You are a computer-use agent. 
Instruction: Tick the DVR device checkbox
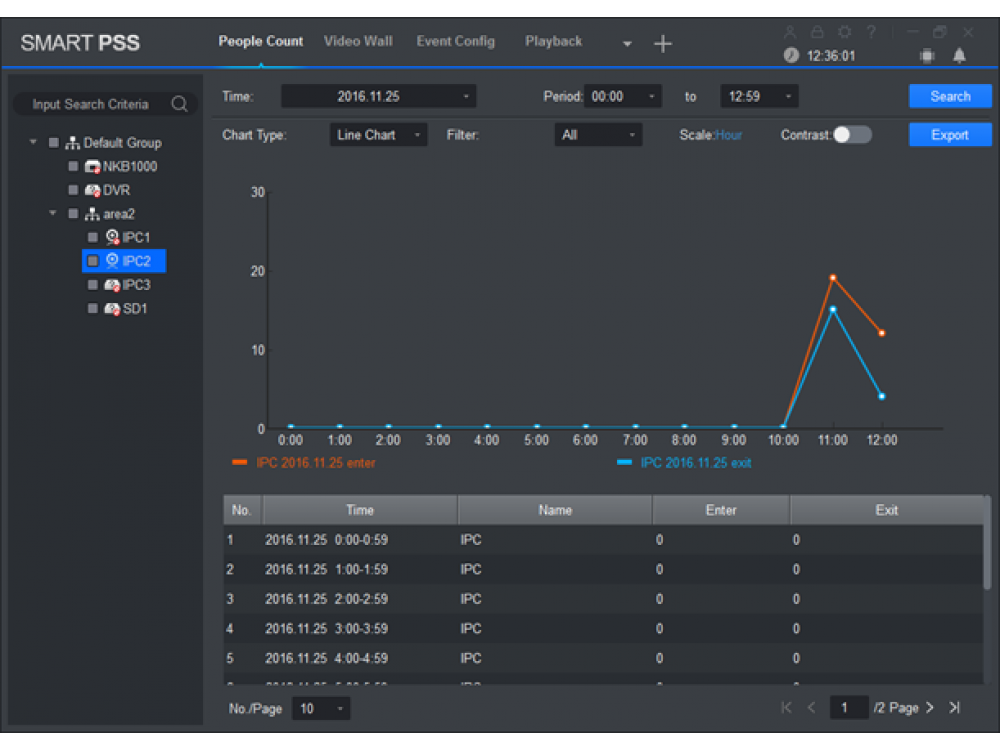[73, 190]
